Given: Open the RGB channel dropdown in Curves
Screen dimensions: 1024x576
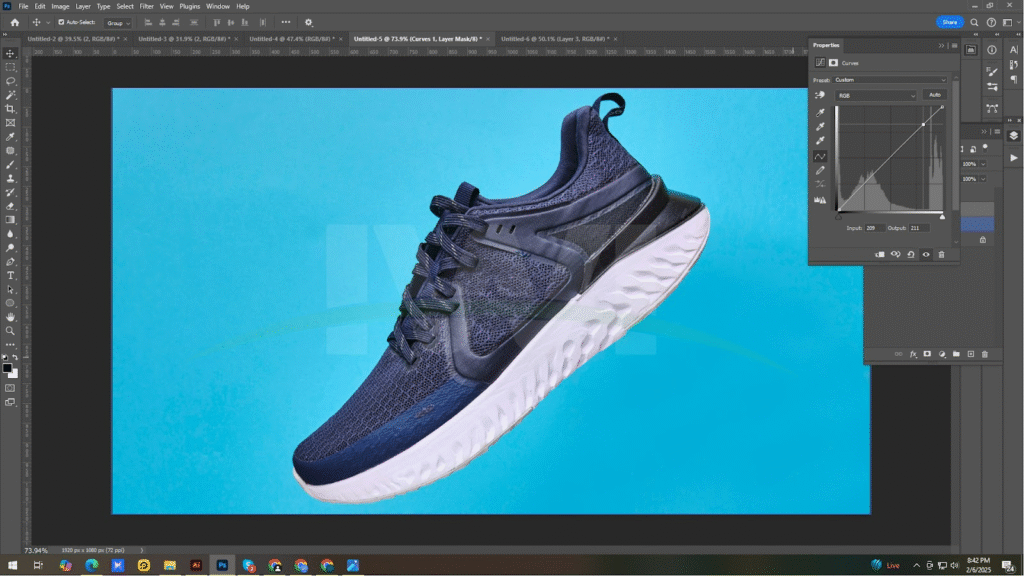Looking at the screenshot, I should click(876, 95).
